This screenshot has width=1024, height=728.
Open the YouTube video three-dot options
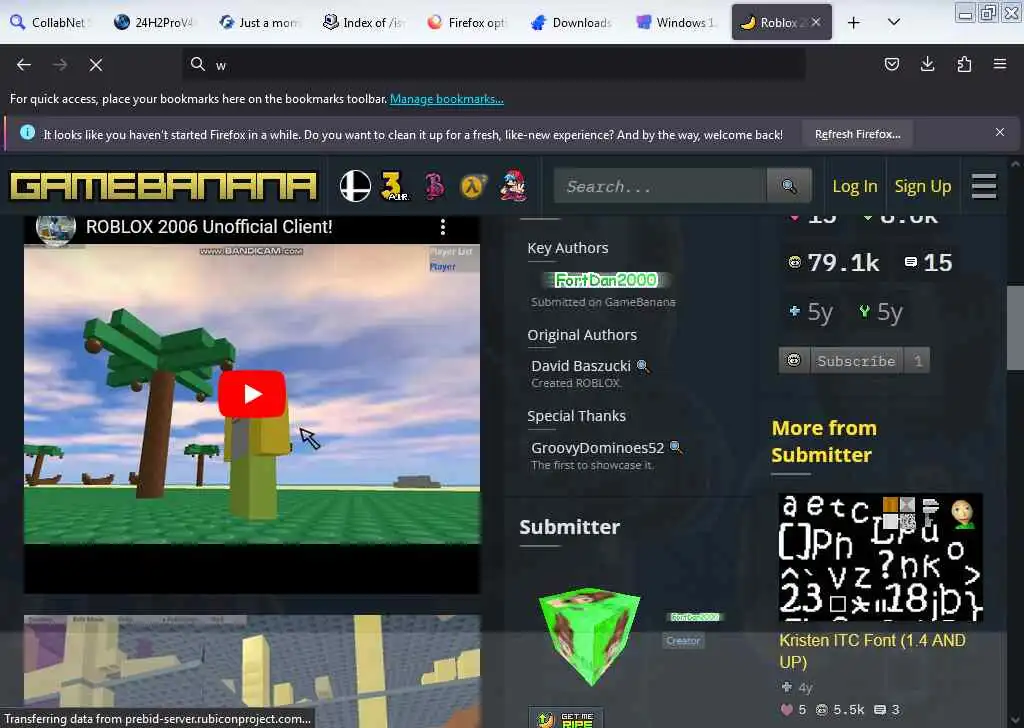click(x=443, y=227)
